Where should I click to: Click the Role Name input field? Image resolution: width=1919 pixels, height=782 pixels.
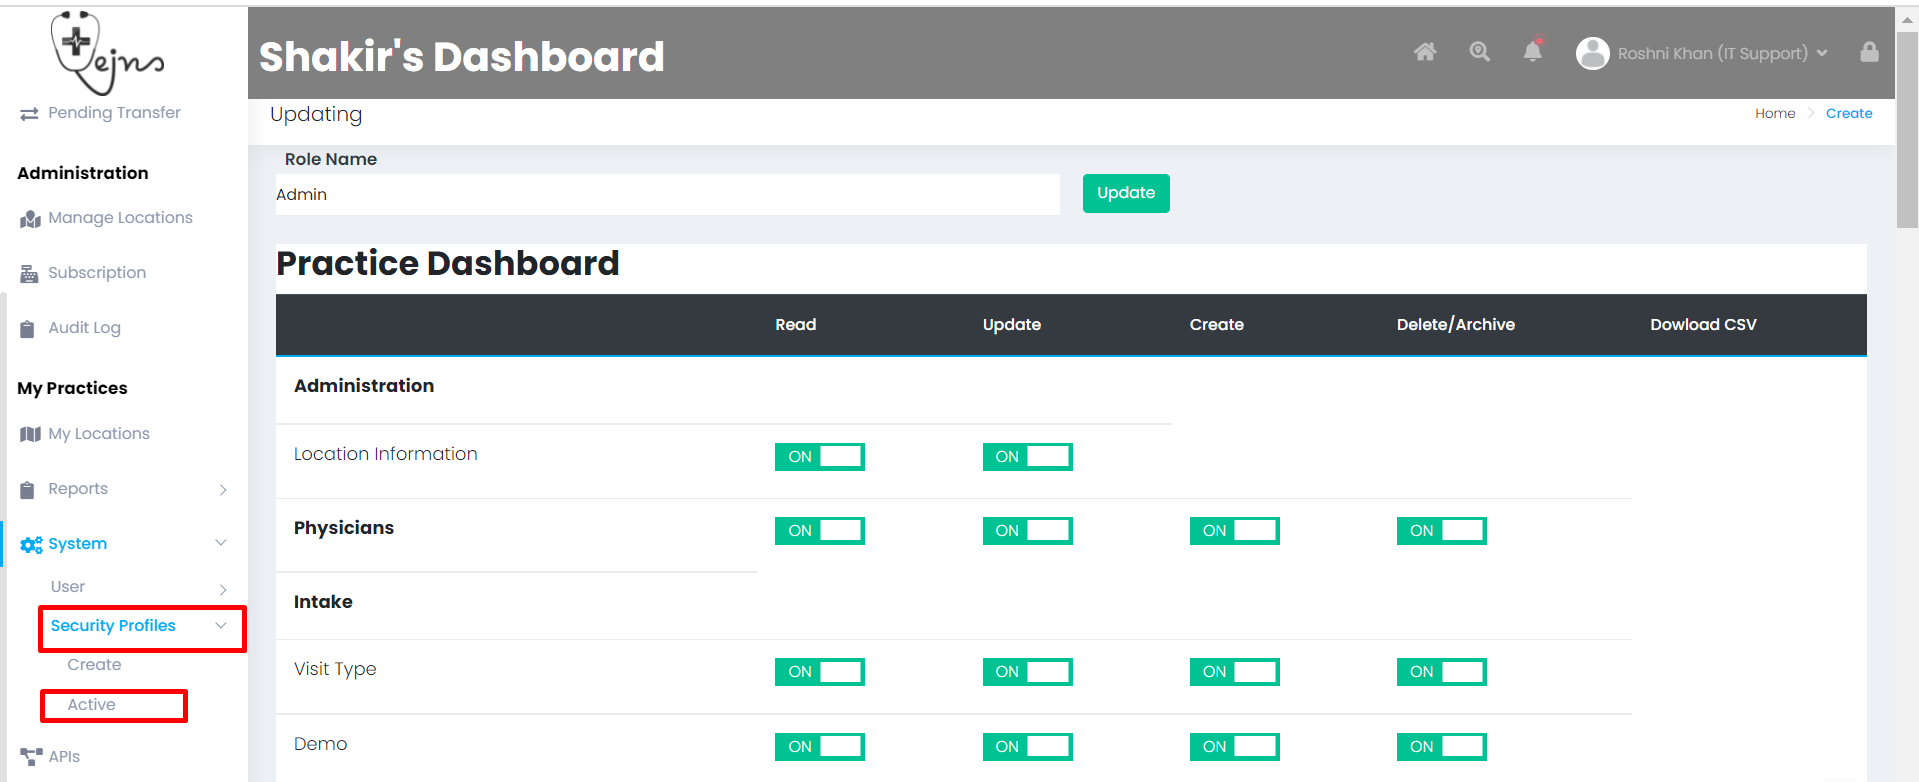tap(667, 195)
